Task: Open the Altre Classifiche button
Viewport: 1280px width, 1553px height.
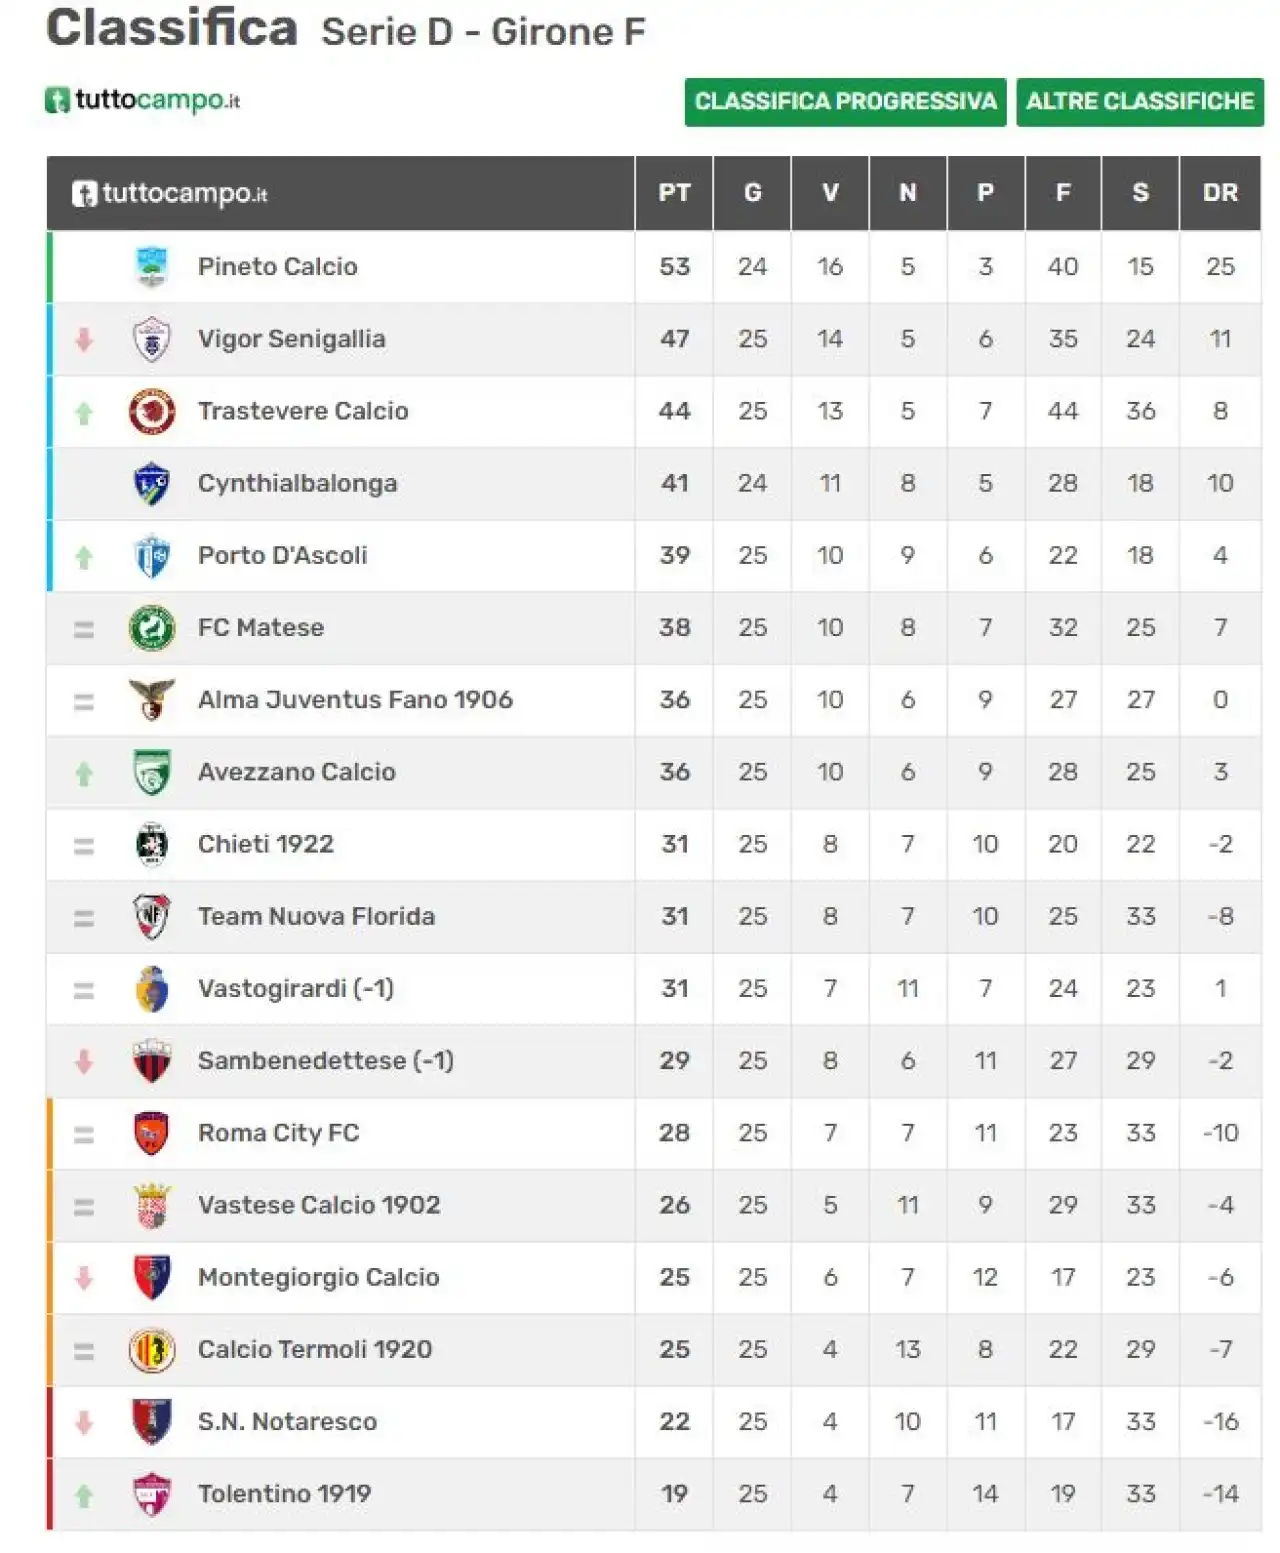Action: 1140,102
